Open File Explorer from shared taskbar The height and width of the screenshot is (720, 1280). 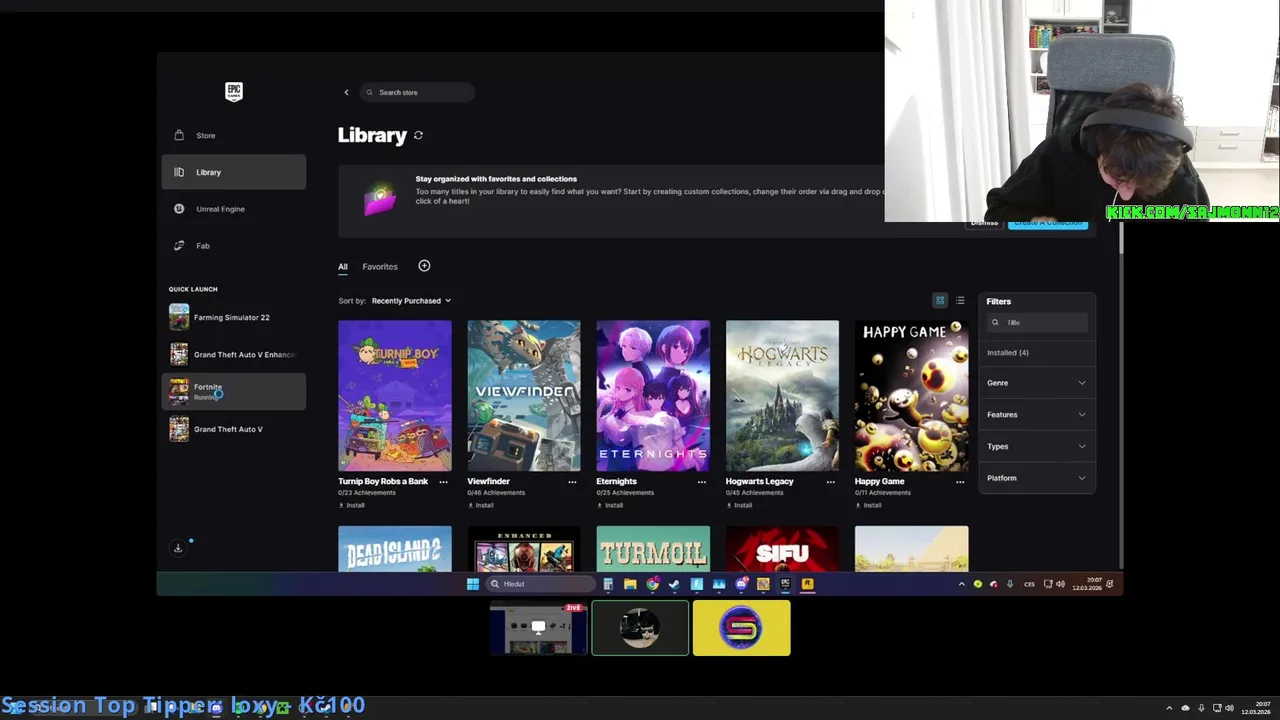point(630,584)
